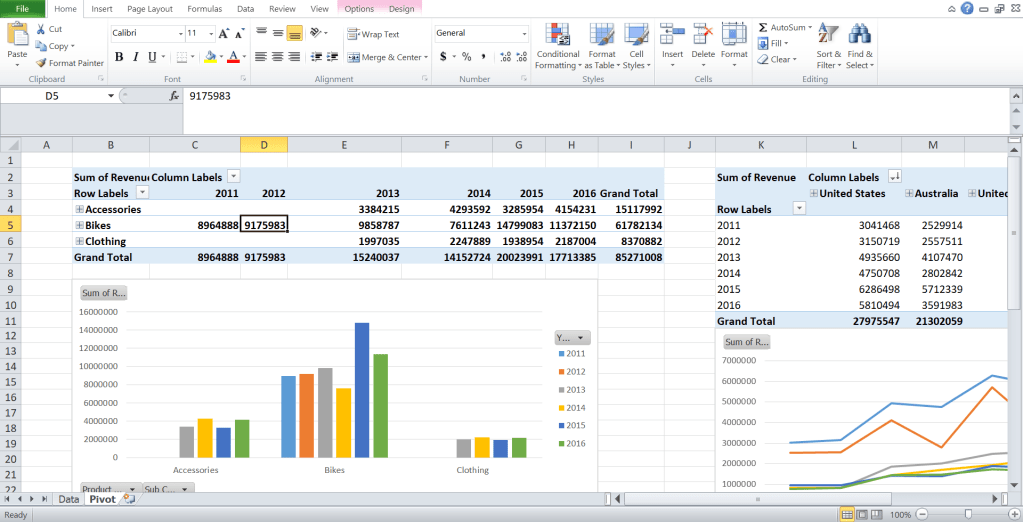Click the Merge & Center button

click(x=385, y=57)
